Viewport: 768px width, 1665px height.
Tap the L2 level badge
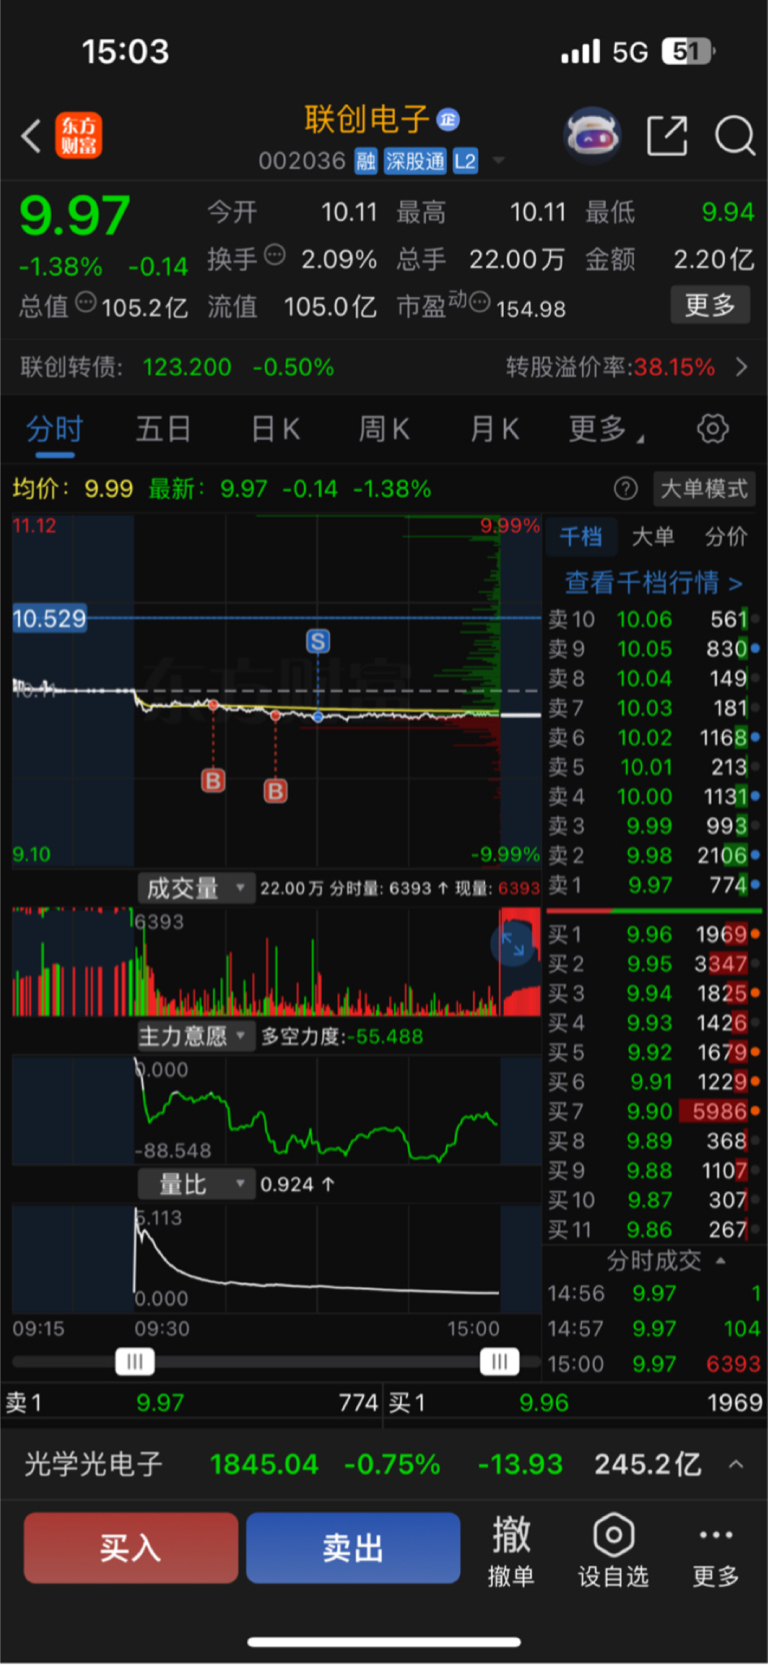click(x=465, y=161)
